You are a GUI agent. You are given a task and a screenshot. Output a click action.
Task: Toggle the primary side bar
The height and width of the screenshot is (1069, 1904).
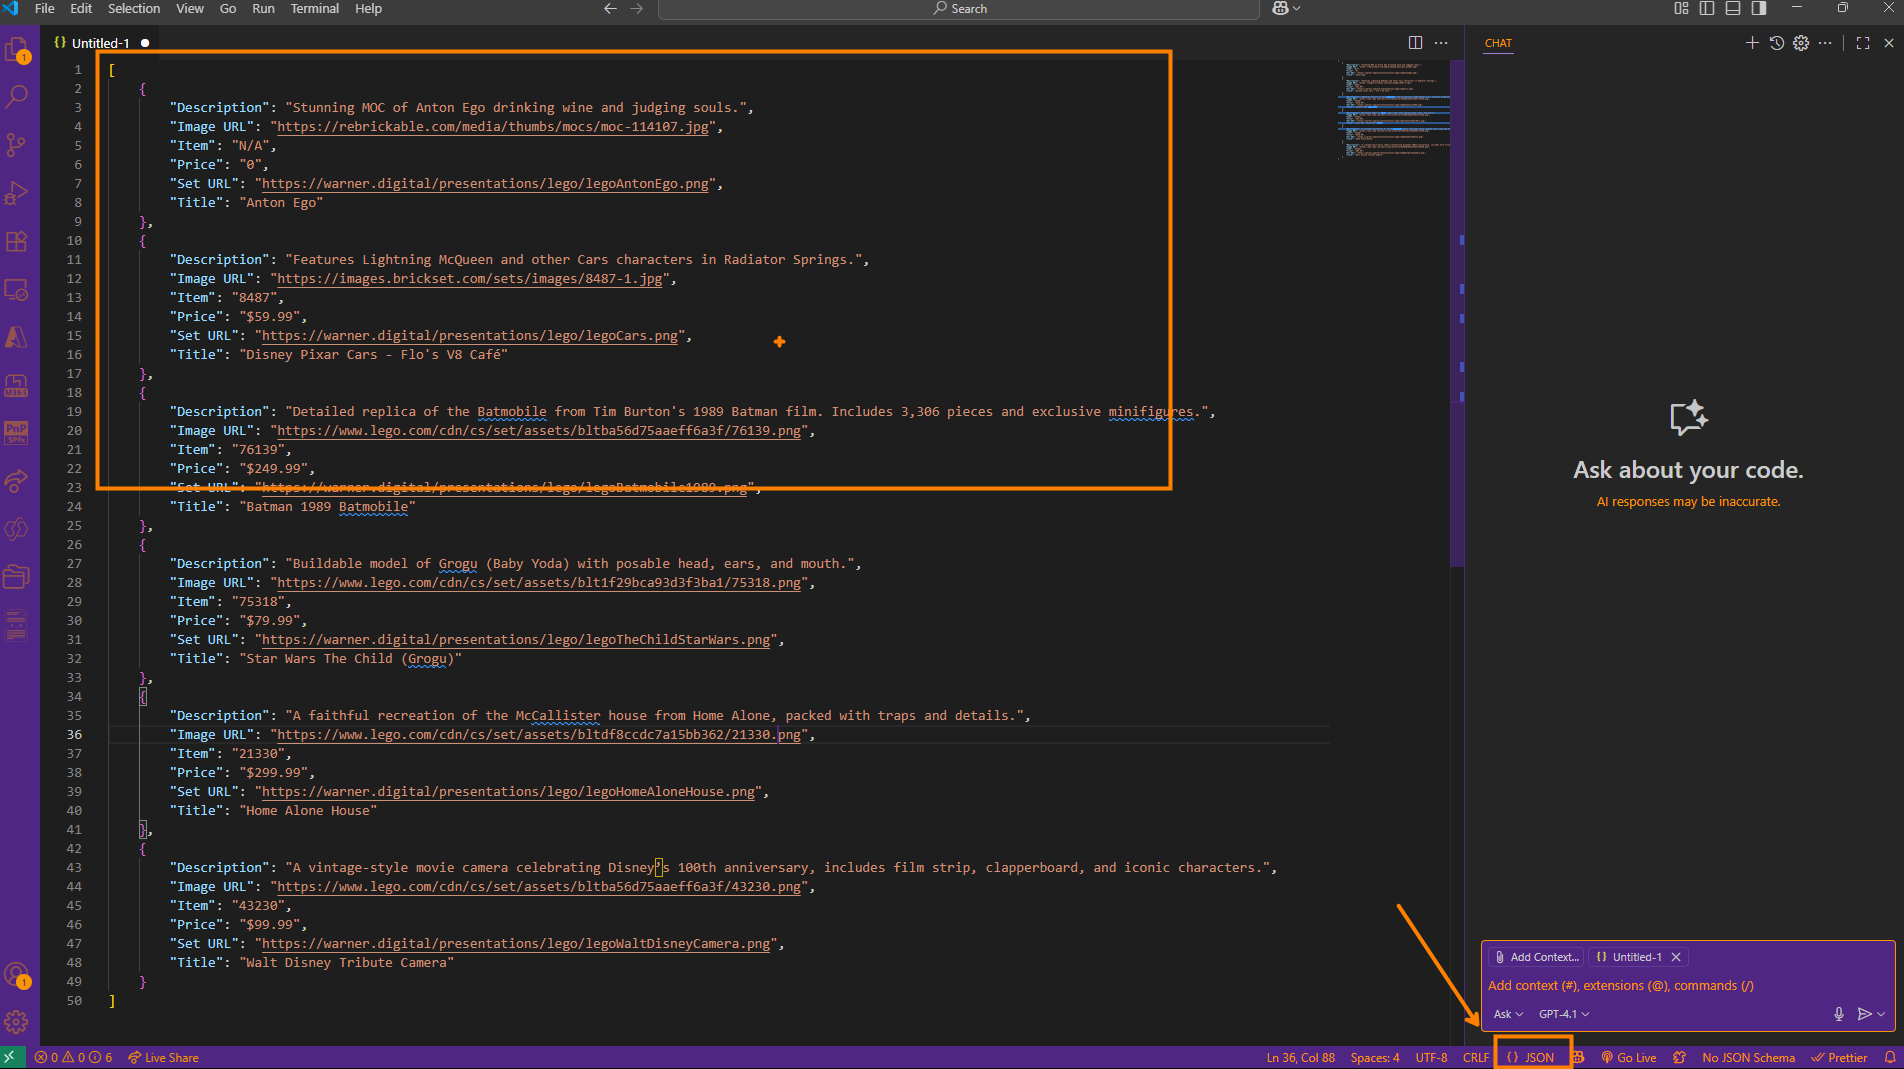[1707, 8]
